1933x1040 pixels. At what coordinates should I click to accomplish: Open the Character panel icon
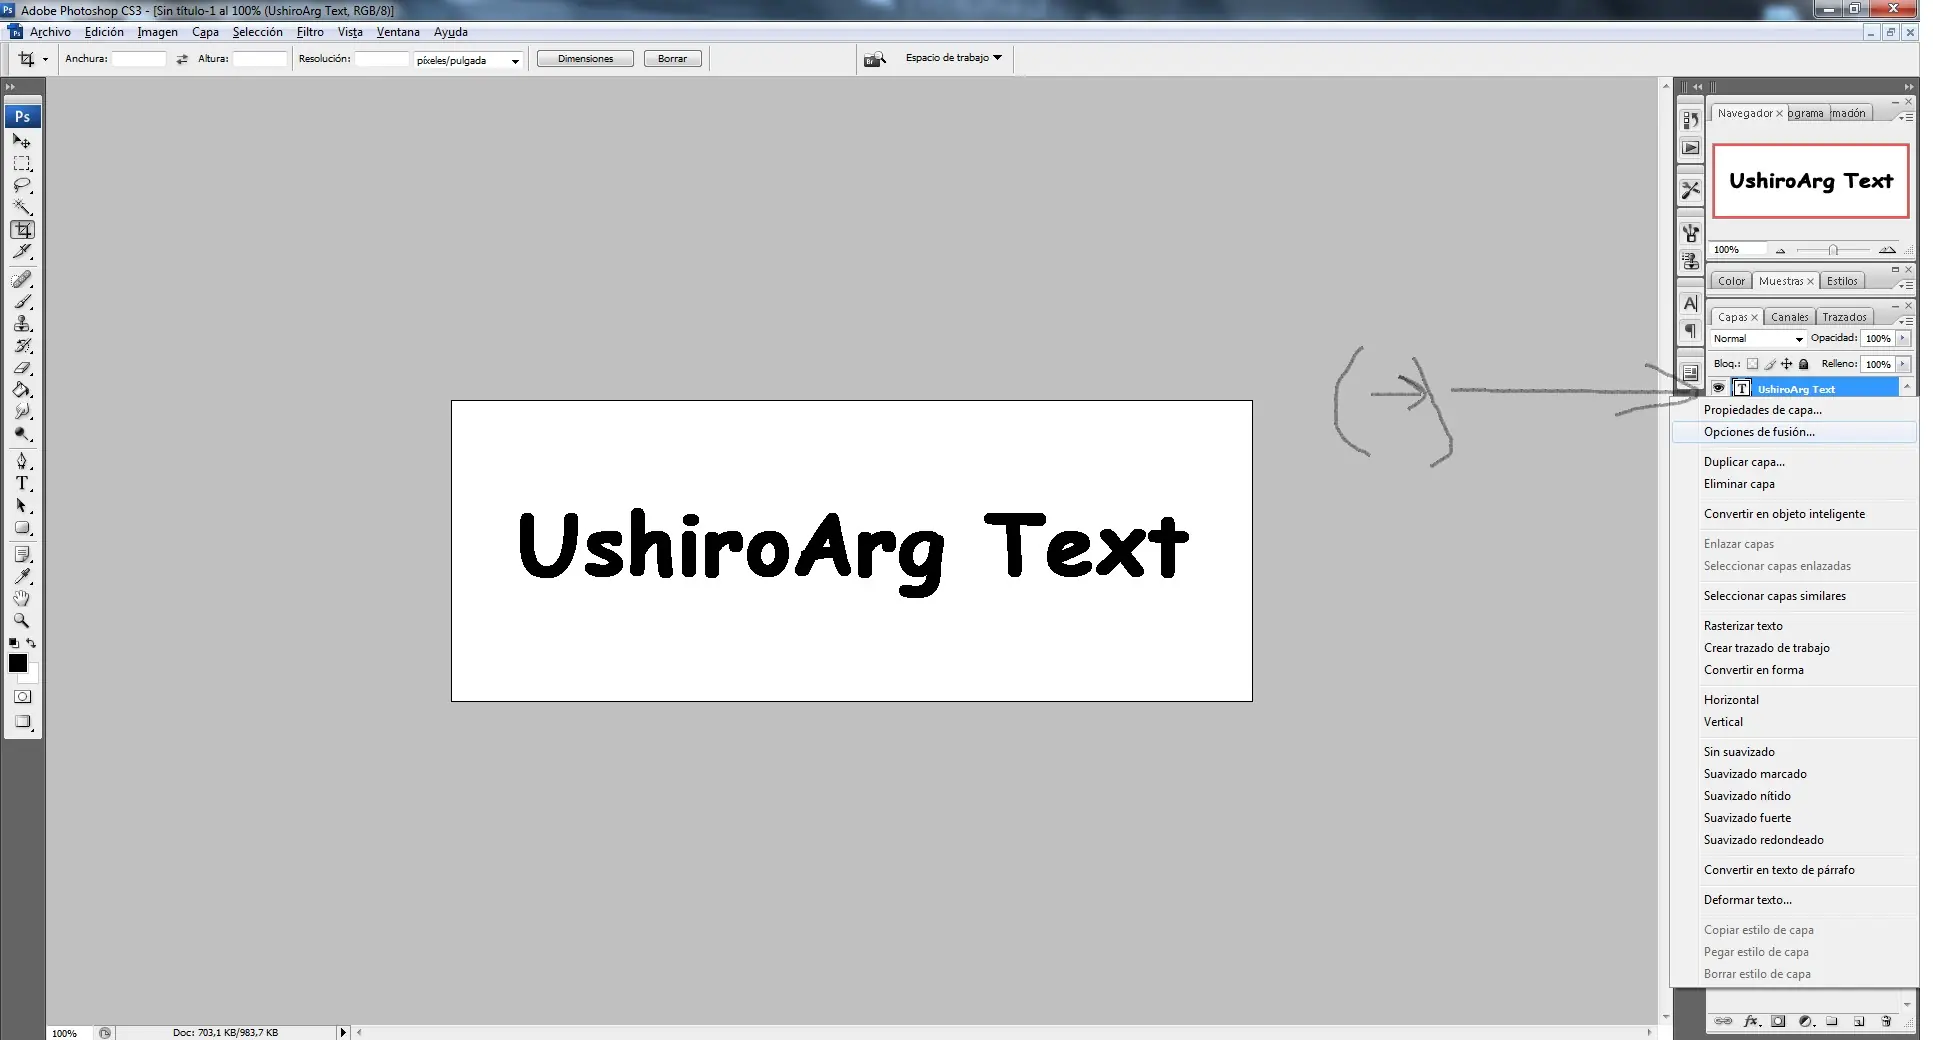tap(1690, 303)
